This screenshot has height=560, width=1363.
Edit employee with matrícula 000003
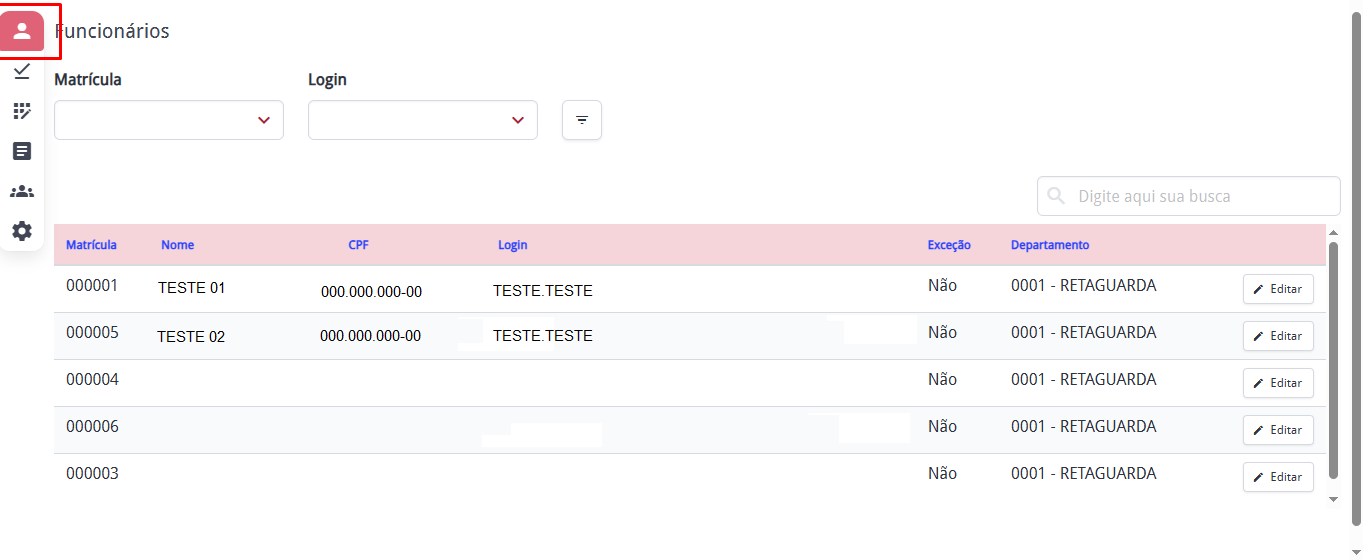pyautogui.click(x=1278, y=477)
